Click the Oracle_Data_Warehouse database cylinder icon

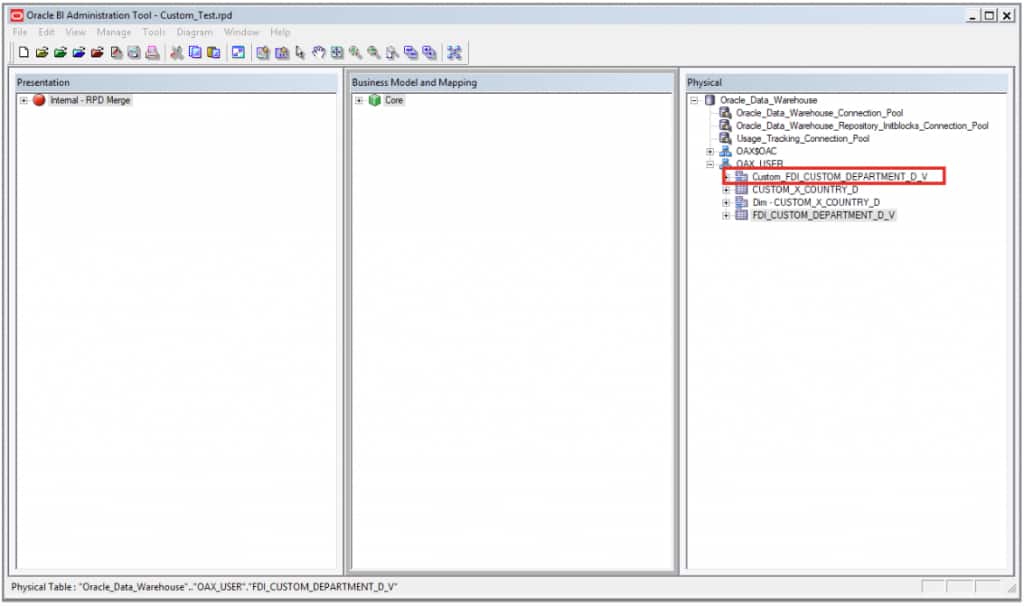[710, 100]
